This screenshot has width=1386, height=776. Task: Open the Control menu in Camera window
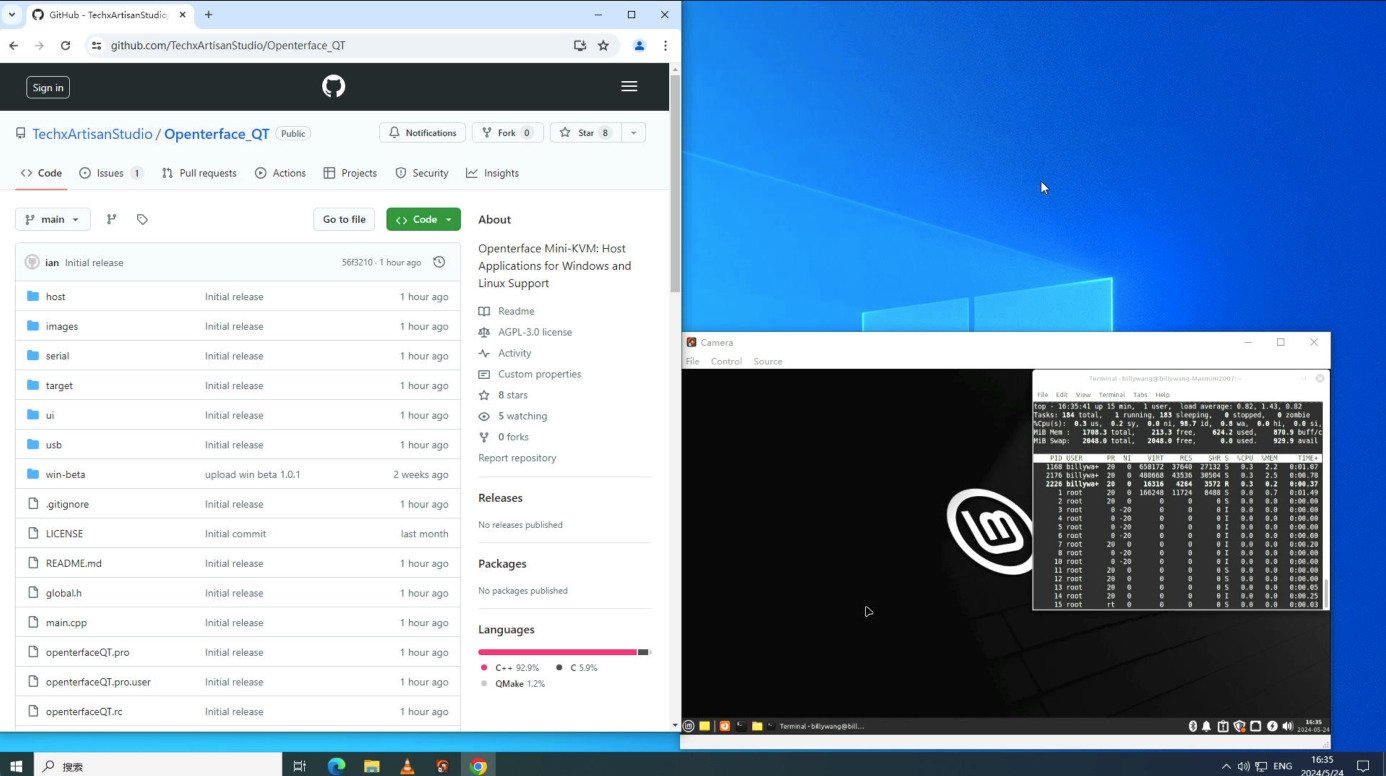click(726, 361)
